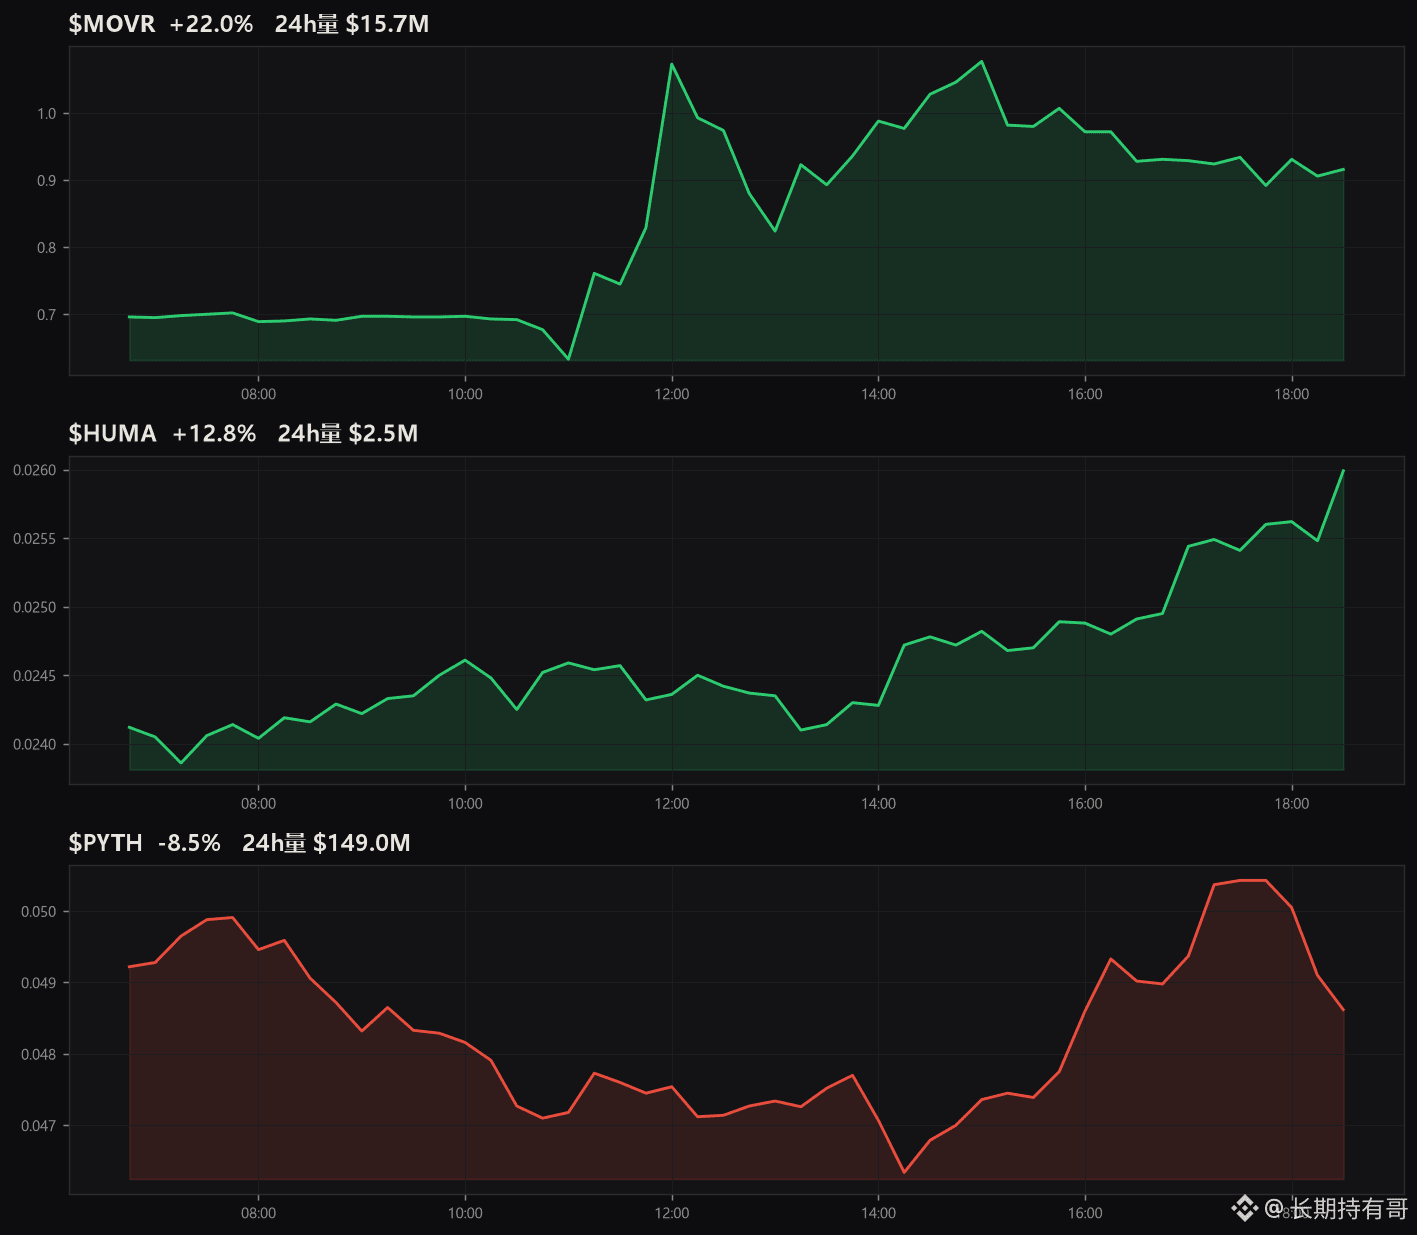This screenshot has height=1235, width=1417.
Task: Select the 14:00 time label under PYTH chart
Action: click(x=878, y=1213)
